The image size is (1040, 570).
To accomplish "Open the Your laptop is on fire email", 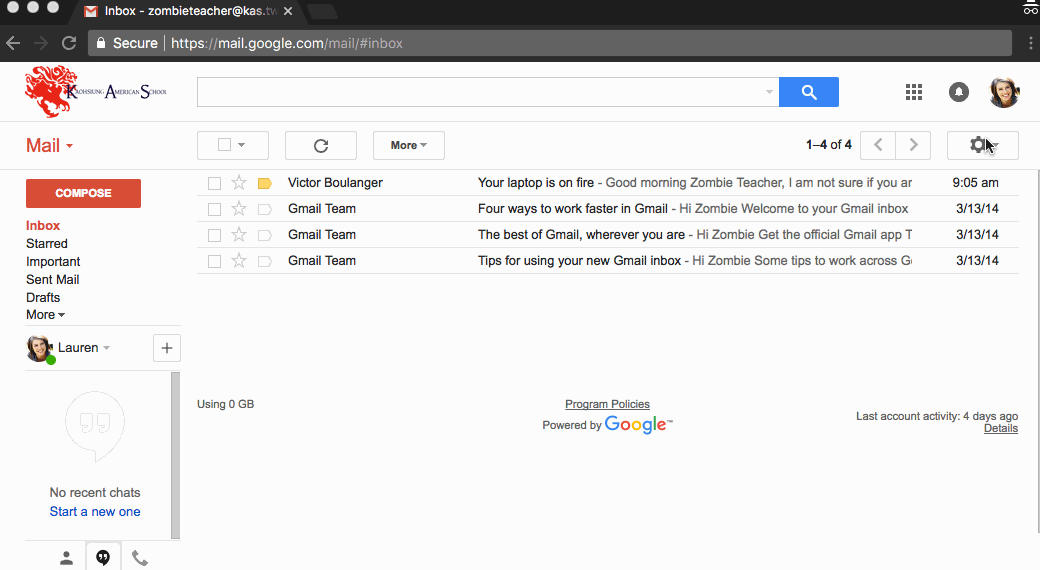I will pos(536,182).
